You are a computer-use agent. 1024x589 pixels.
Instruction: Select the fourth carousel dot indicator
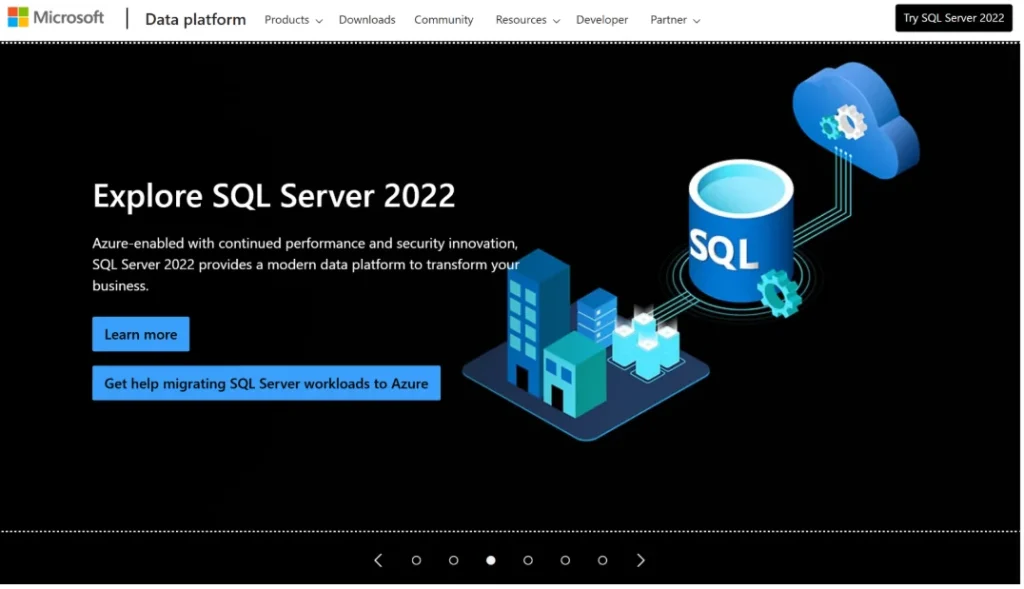(x=528, y=560)
